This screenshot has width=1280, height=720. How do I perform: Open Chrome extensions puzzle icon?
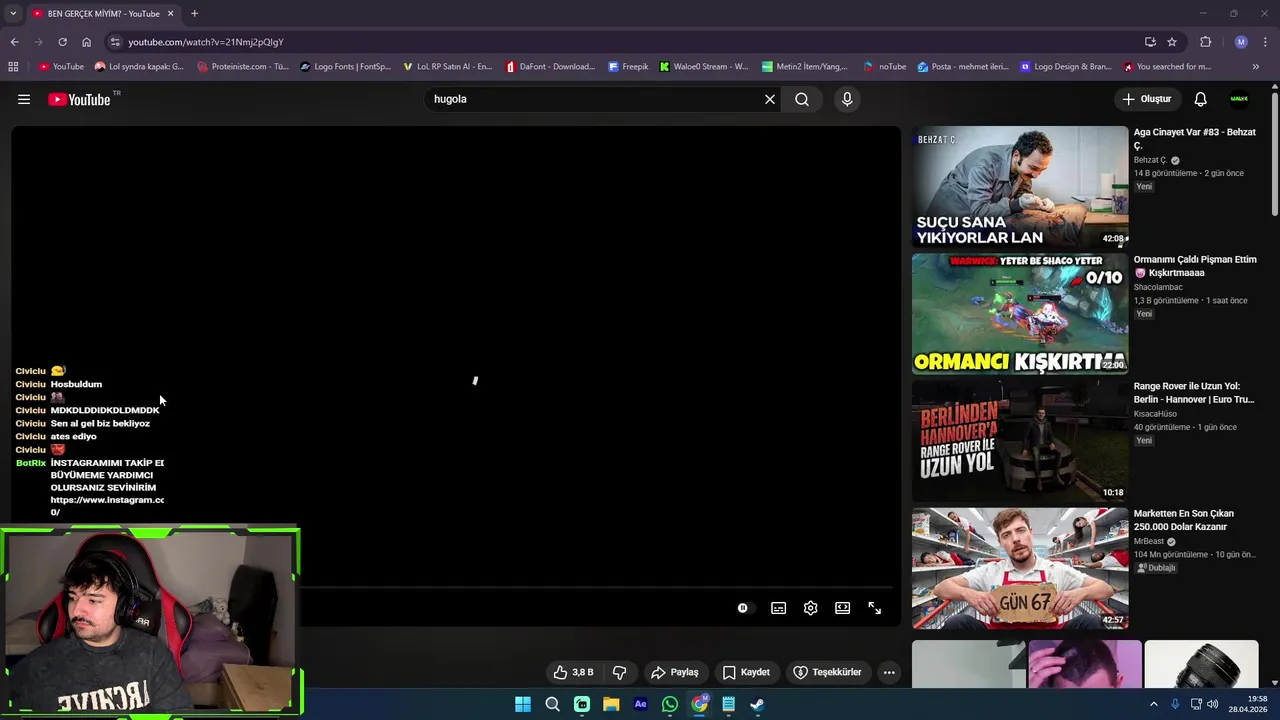pyautogui.click(x=1205, y=42)
